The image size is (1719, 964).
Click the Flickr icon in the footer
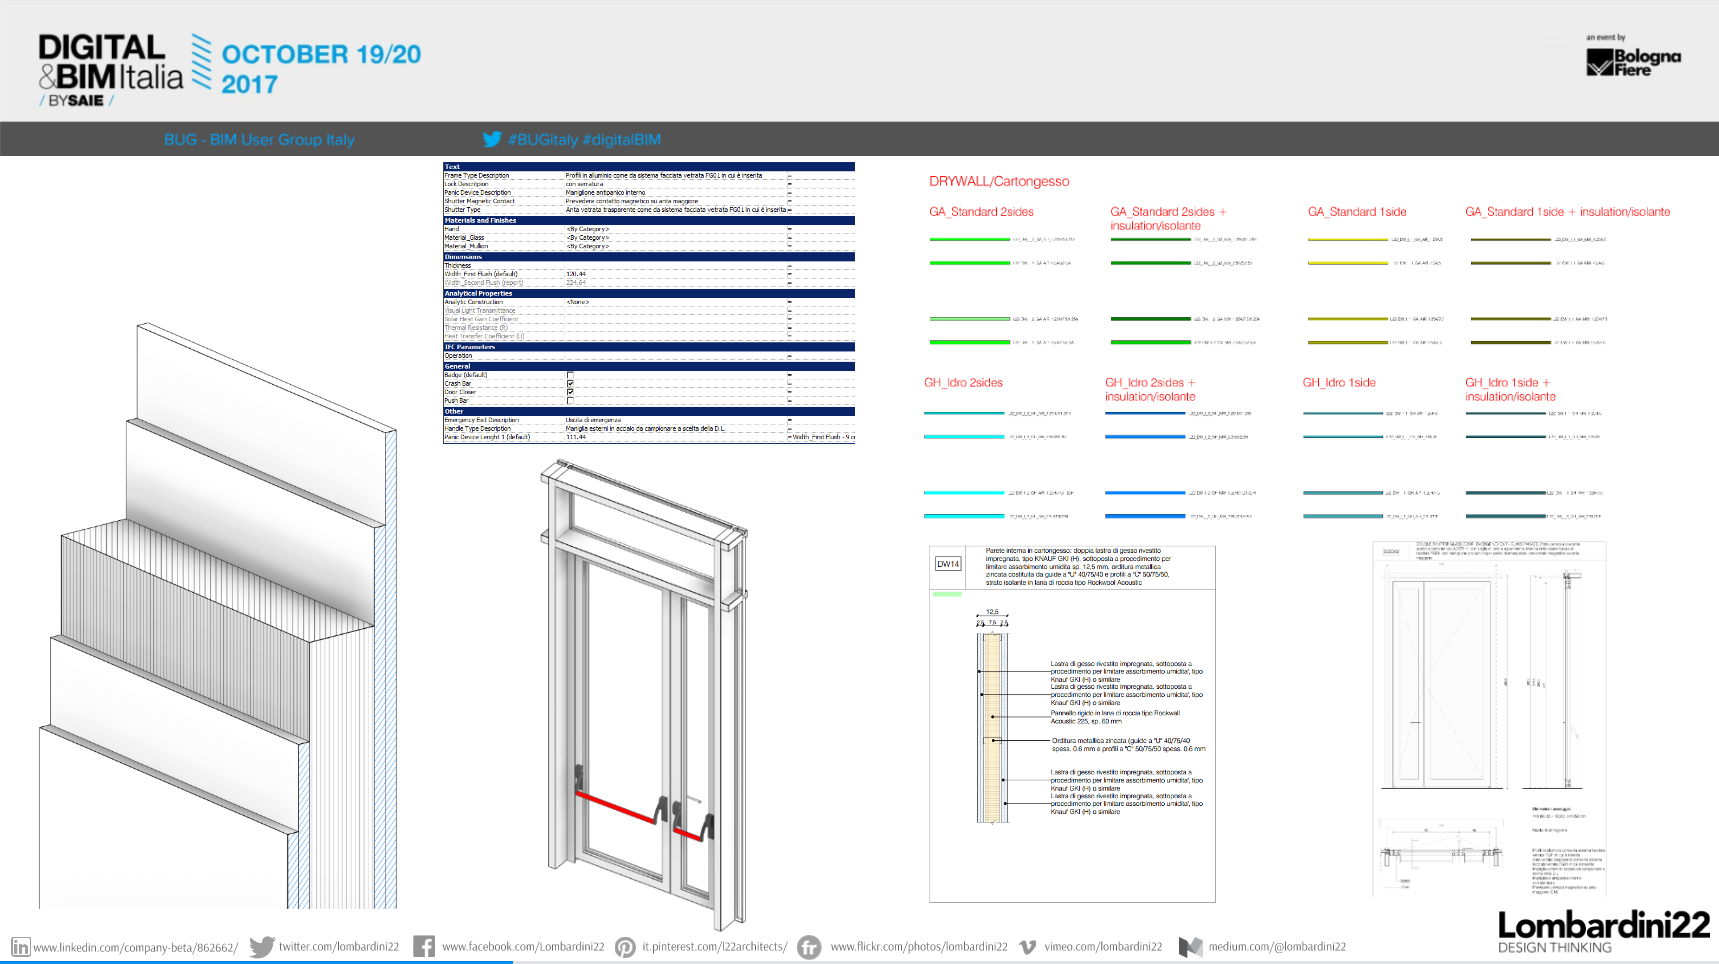(809, 947)
